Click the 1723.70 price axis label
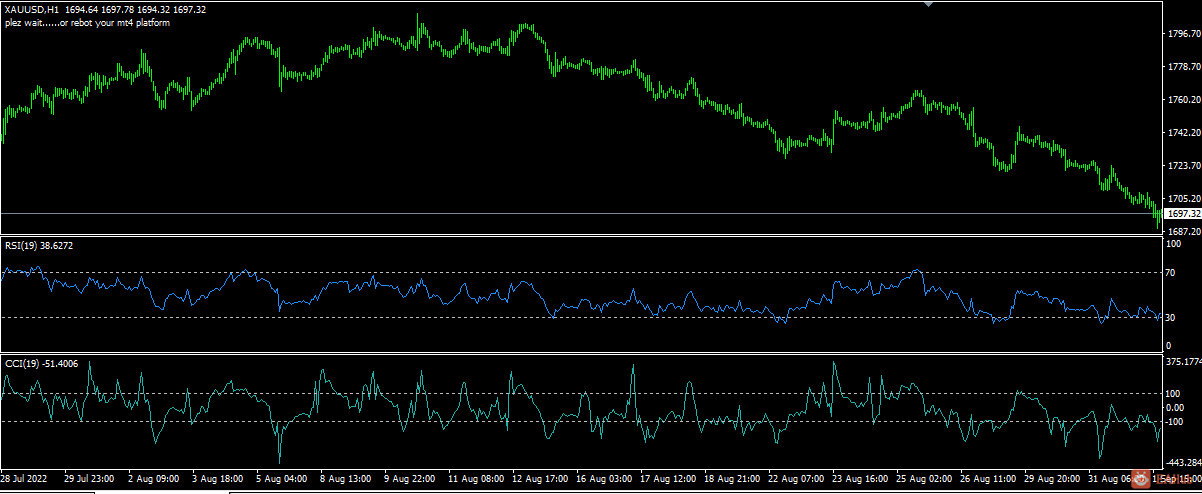1202x494 pixels. click(x=1183, y=166)
